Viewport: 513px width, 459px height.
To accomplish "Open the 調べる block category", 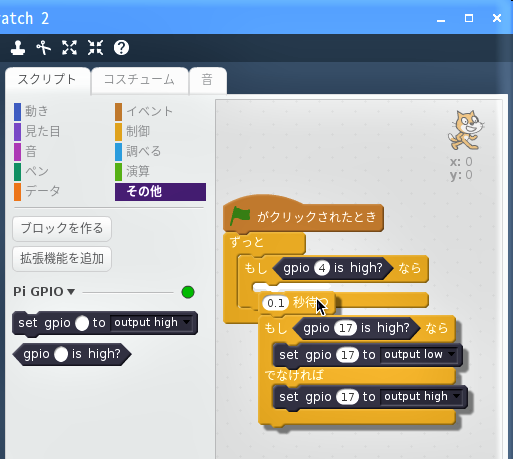I will click(x=138, y=151).
